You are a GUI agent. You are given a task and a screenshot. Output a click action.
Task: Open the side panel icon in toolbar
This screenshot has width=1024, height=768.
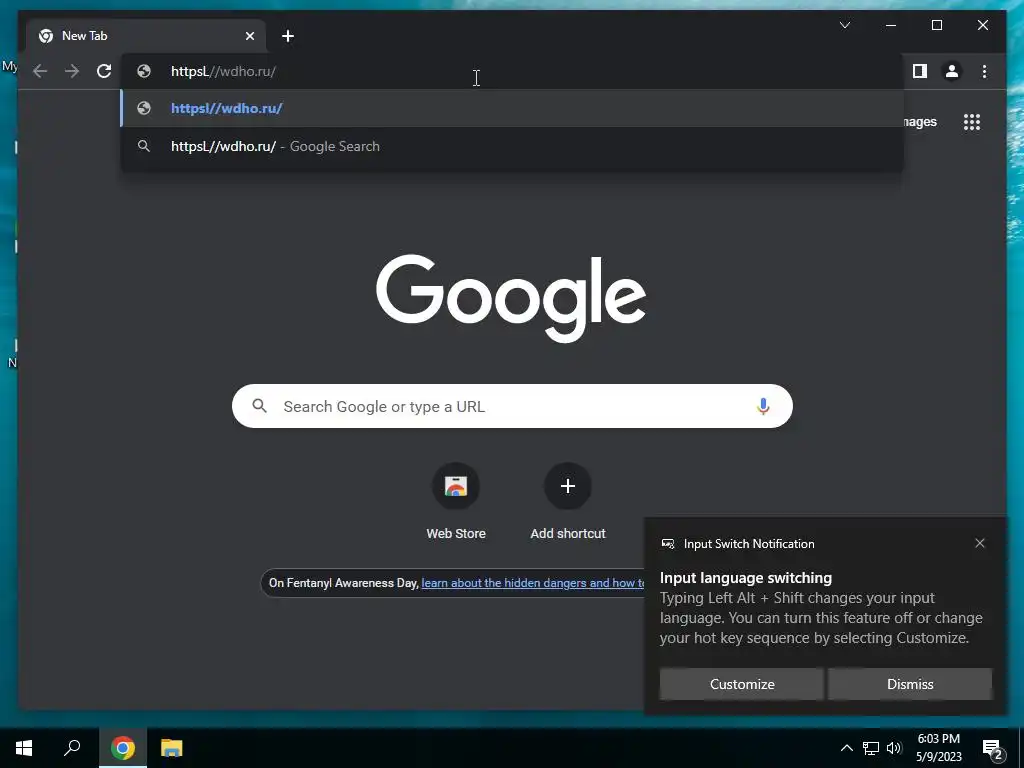pos(920,71)
